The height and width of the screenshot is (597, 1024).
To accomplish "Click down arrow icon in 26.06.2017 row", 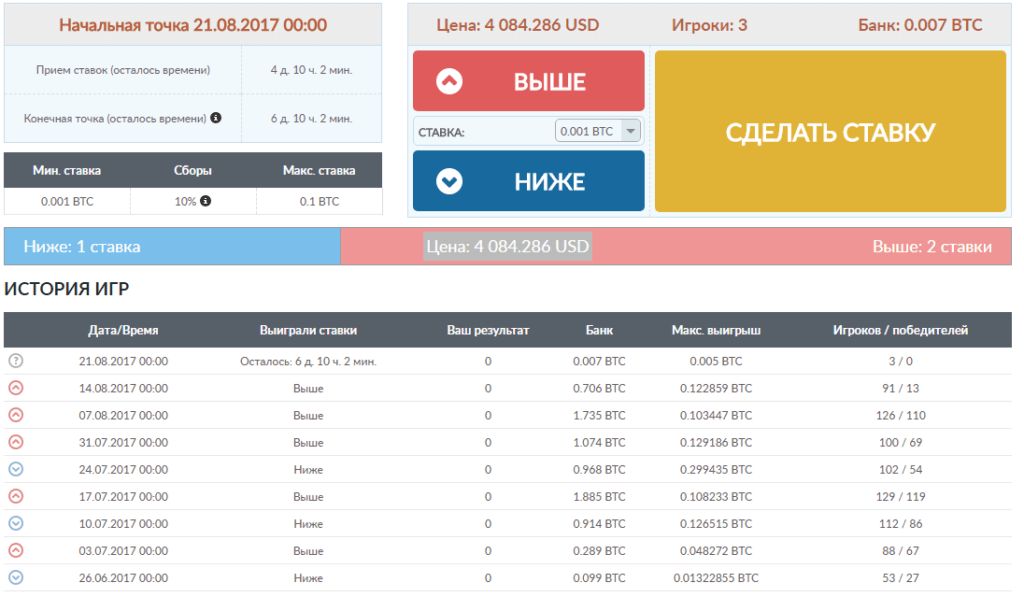I will 15,577.
